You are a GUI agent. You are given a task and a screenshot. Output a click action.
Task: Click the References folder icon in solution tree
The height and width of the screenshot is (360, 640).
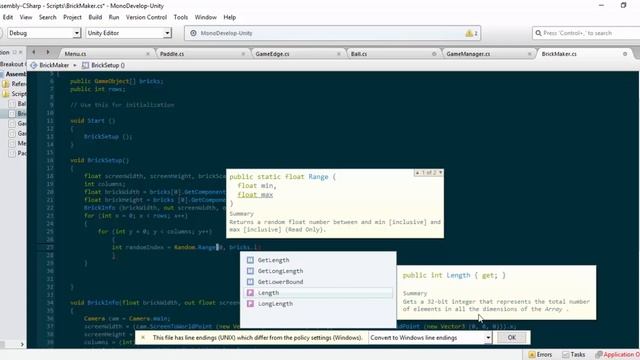[x=6, y=84]
